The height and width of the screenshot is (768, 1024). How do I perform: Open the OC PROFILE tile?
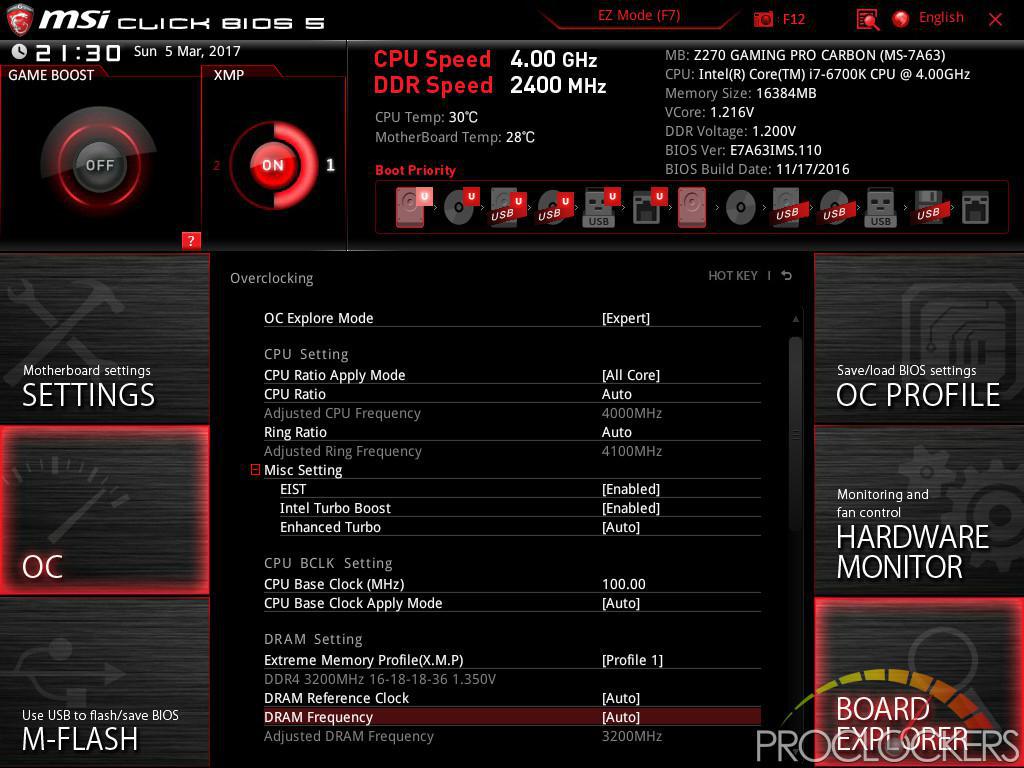919,338
